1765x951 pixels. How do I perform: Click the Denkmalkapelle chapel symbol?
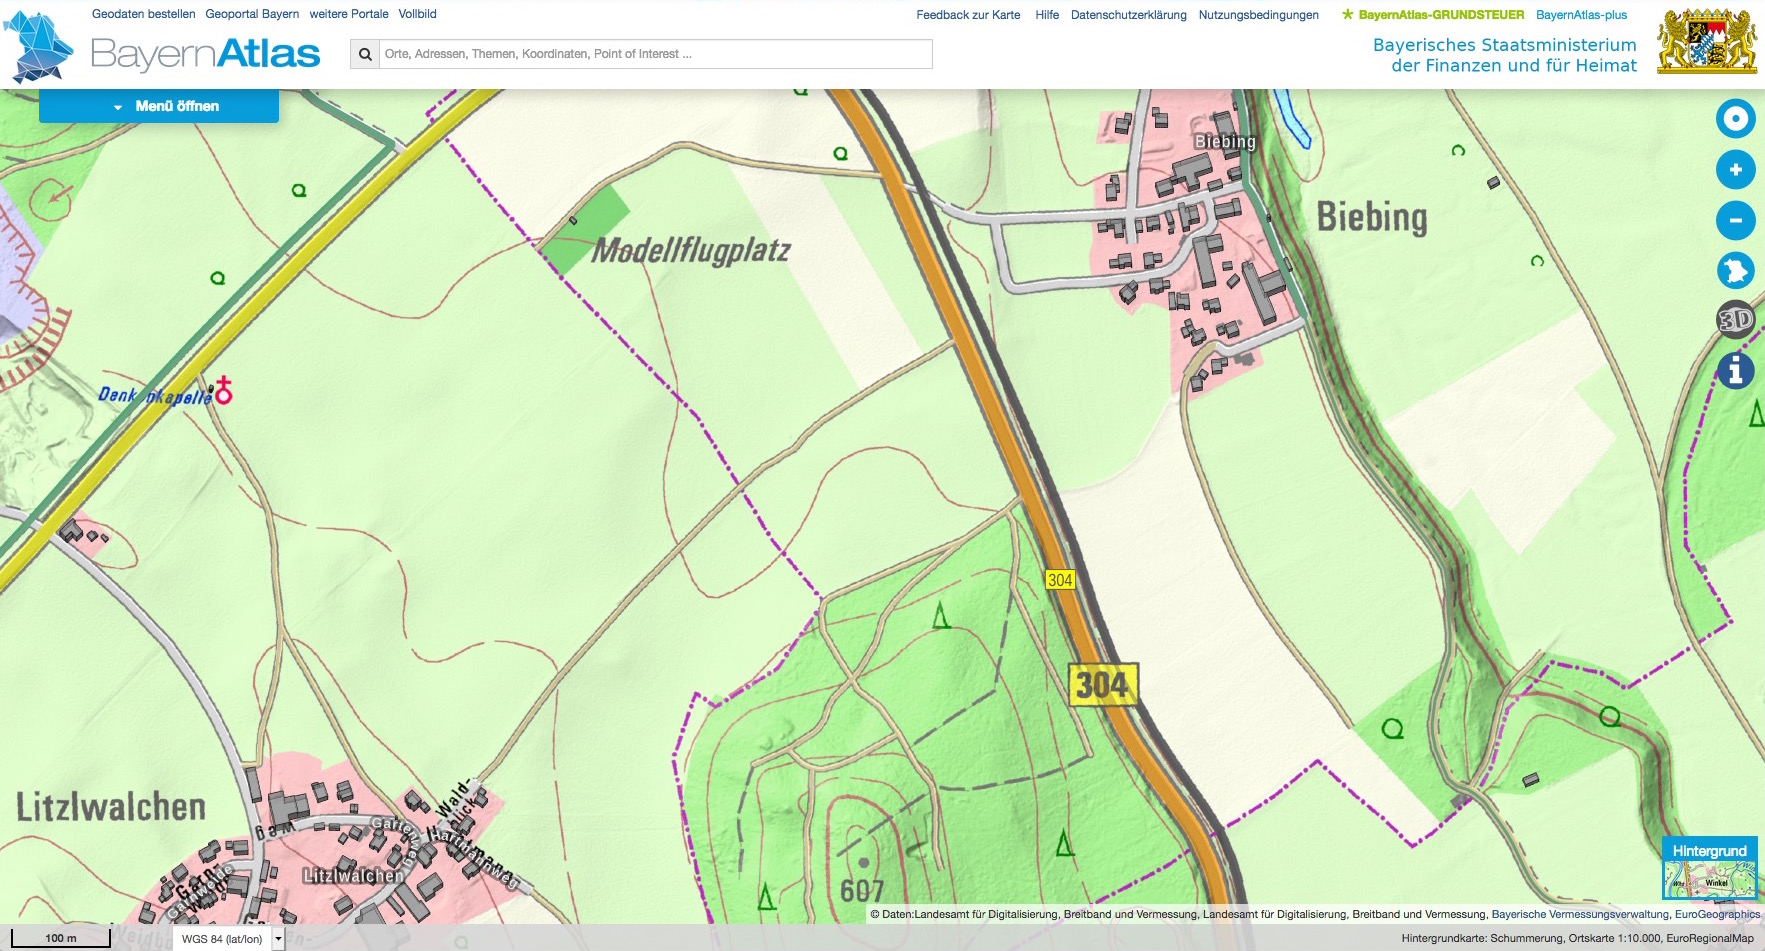coord(224,391)
